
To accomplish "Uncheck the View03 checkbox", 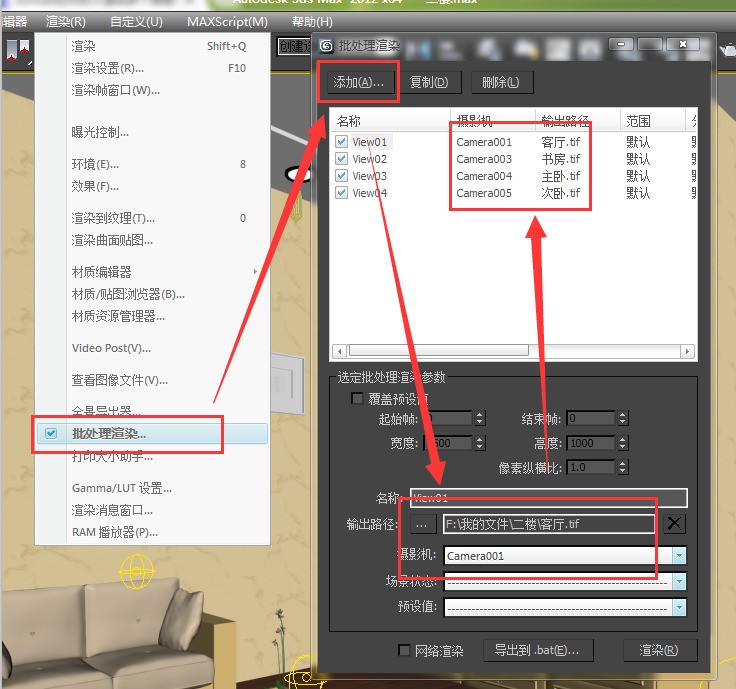I will click(x=342, y=176).
